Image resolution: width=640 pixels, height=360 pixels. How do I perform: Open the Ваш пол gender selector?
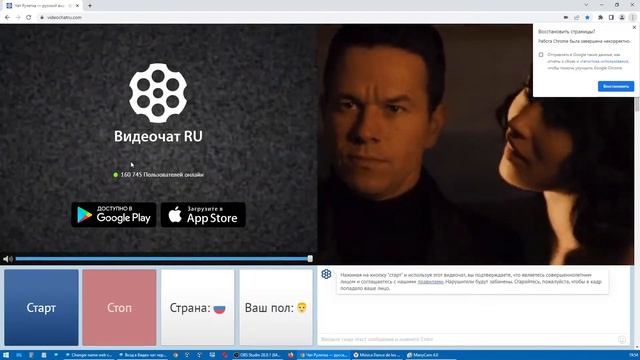[276, 307]
